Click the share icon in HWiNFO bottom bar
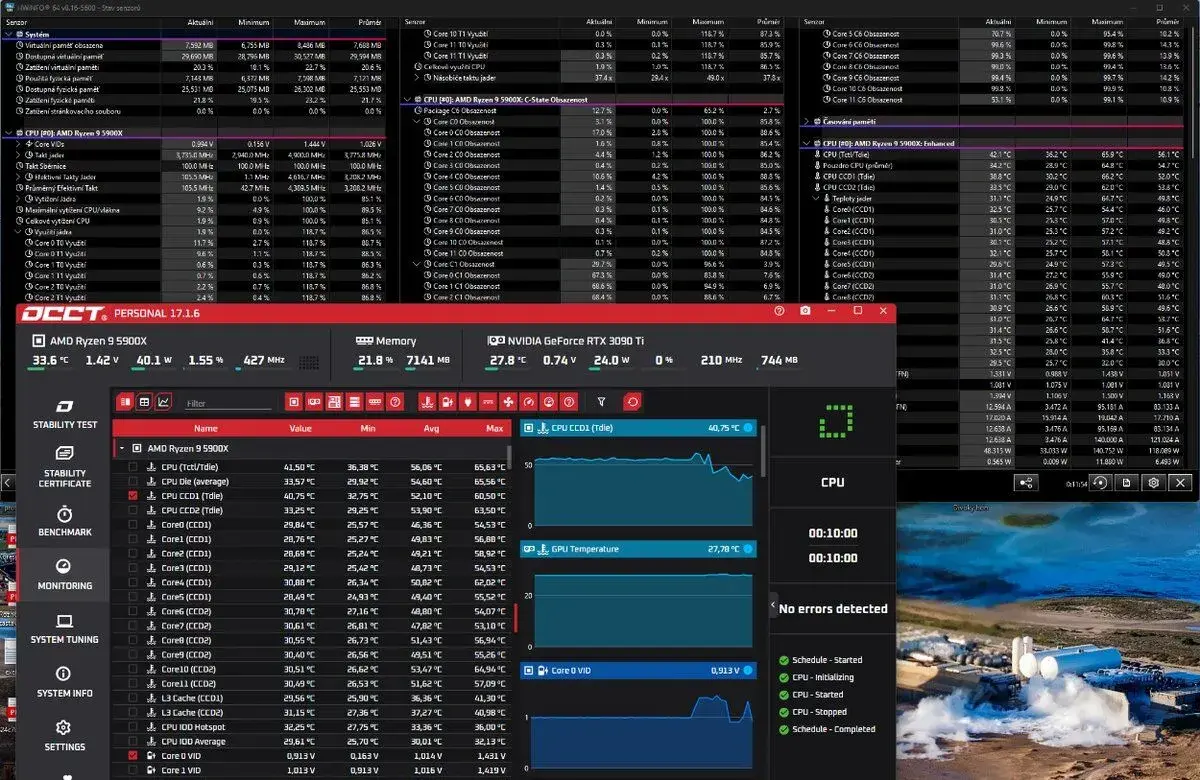The height and width of the screenshot is (780, 1200). tap(1026, 482)
